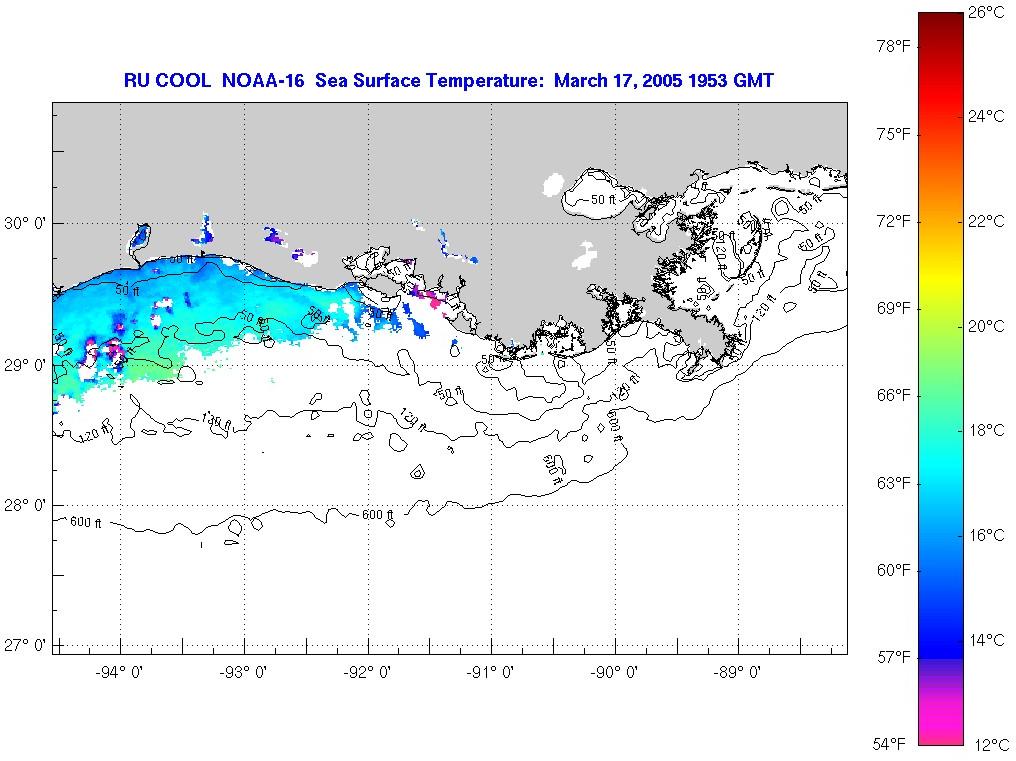Click the 24°C colorbar label
The height and width of the screenshot is (761, 1016).
pos(986,116)
